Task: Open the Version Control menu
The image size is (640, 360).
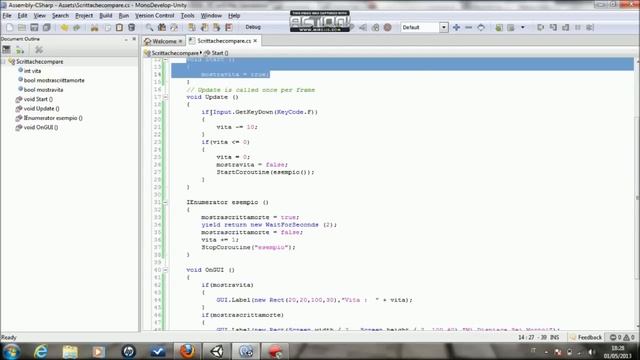Action: coord(155,16)
